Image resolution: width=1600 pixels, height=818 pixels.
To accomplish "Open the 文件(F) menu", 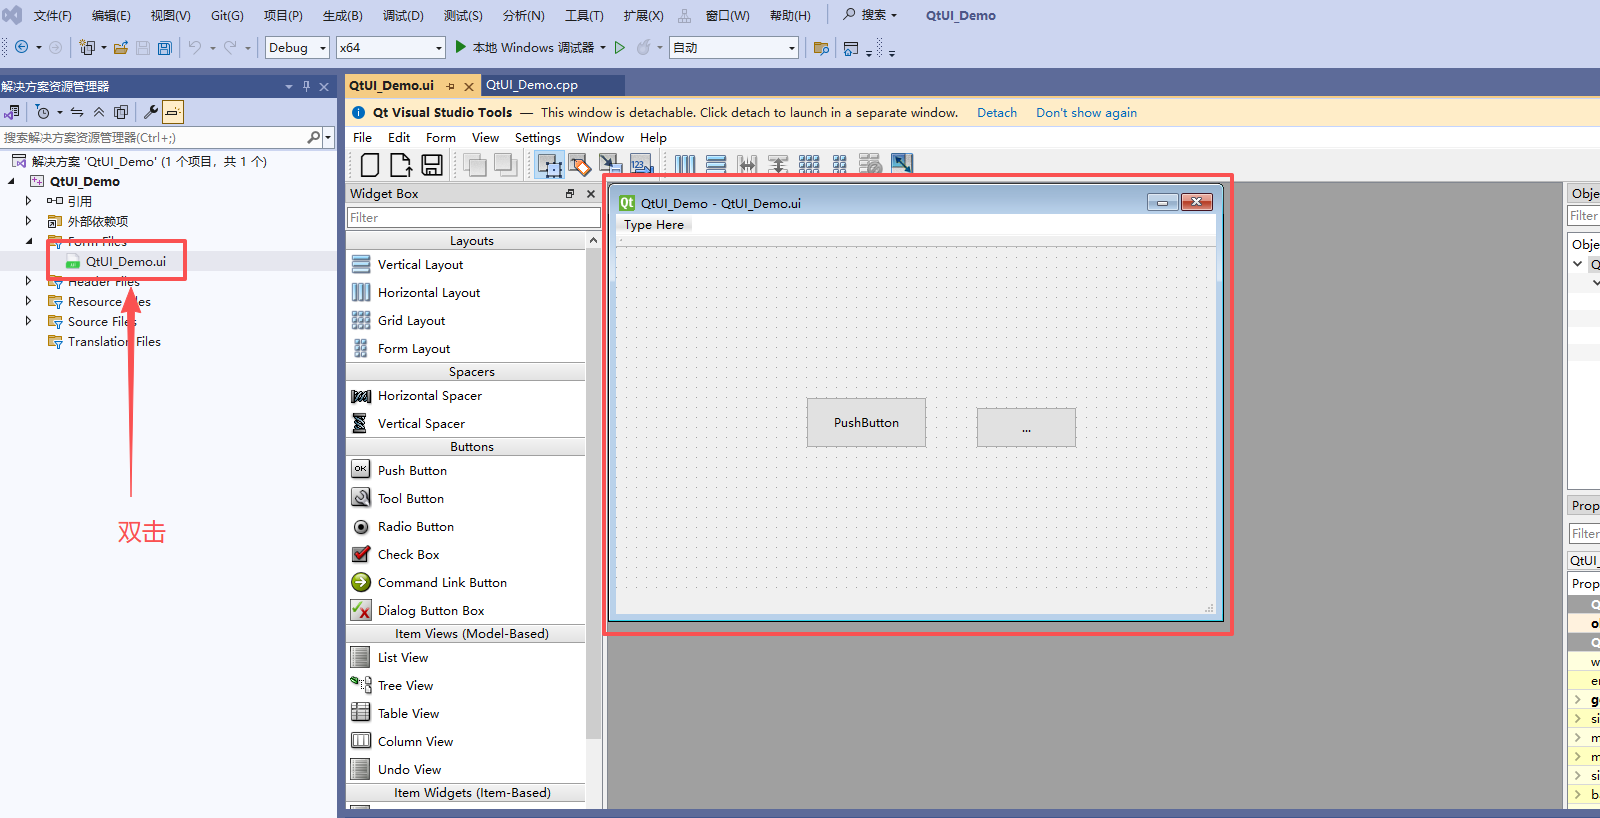I will (52, 15).
